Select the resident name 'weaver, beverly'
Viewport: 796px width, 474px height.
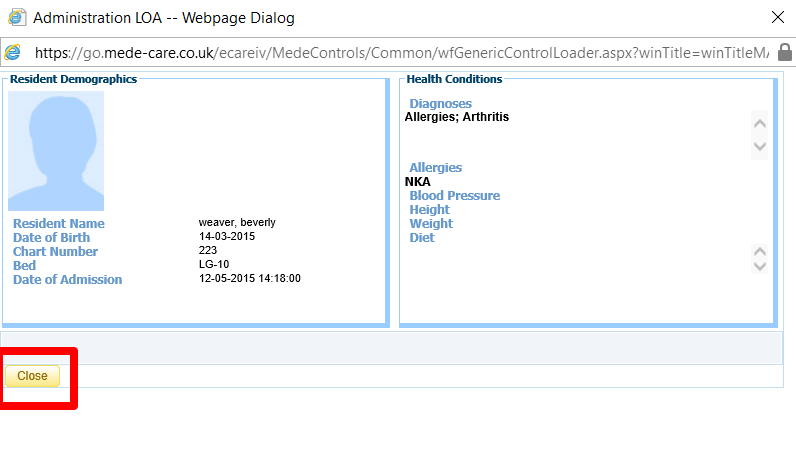(x=237, y=222)
